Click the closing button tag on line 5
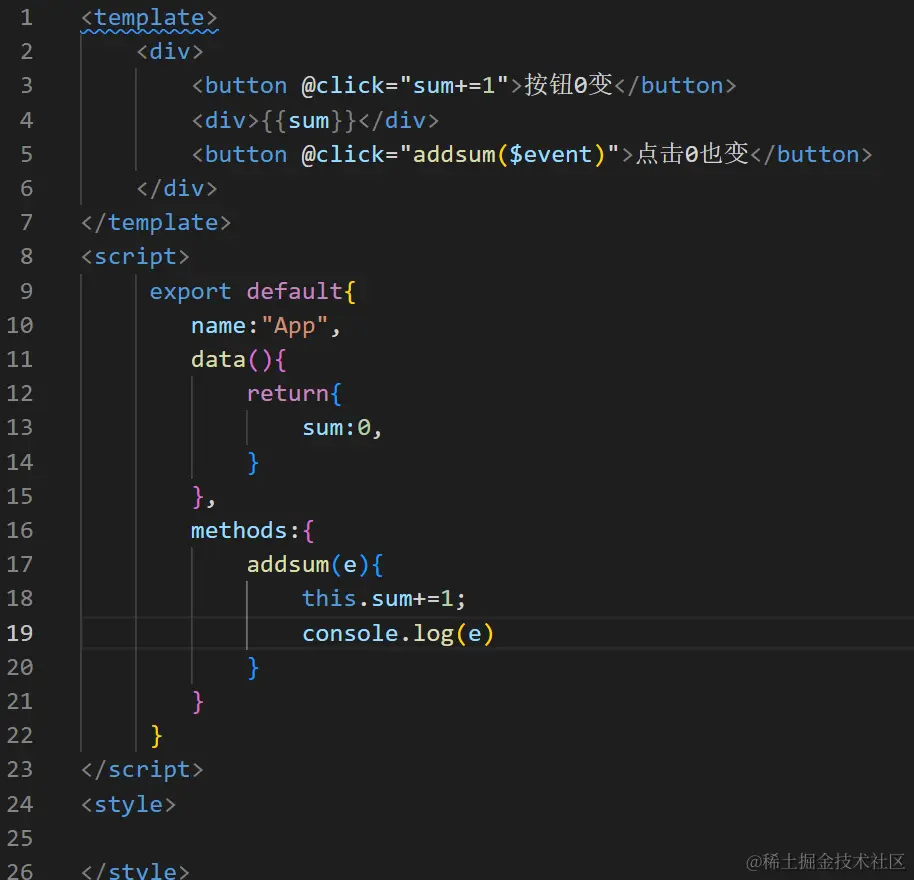This screenshot has width=914, height=880. pyautogui.click(x=811, y=155)
